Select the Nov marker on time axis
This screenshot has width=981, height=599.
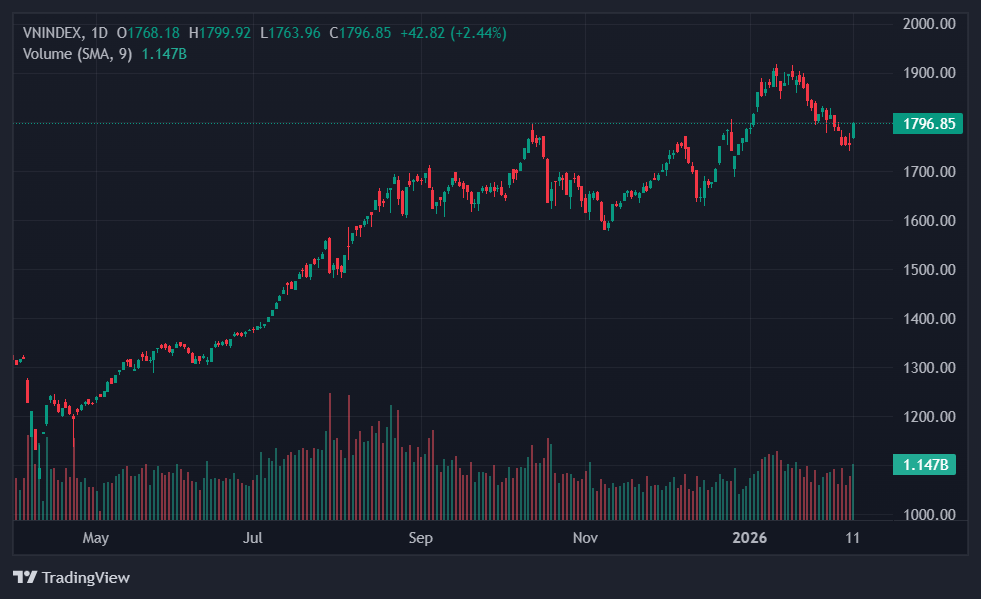pos(585,538)
